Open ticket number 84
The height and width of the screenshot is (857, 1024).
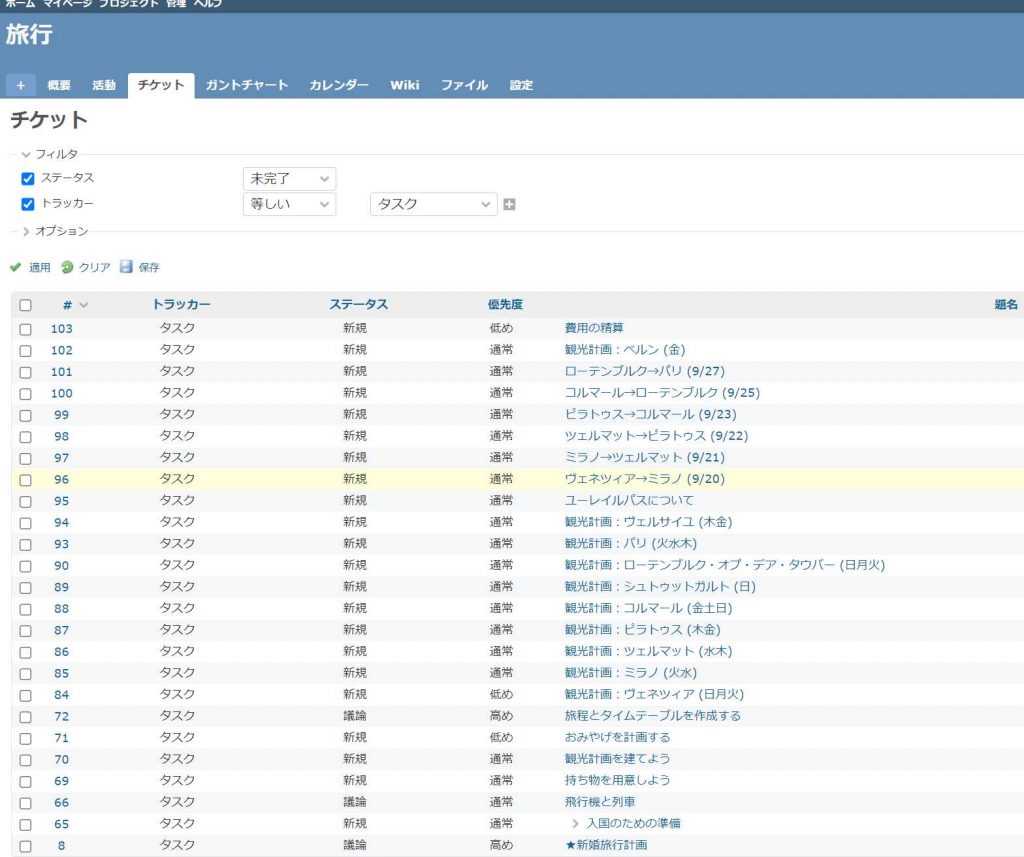pyautogui.click(x=61, y=695)
